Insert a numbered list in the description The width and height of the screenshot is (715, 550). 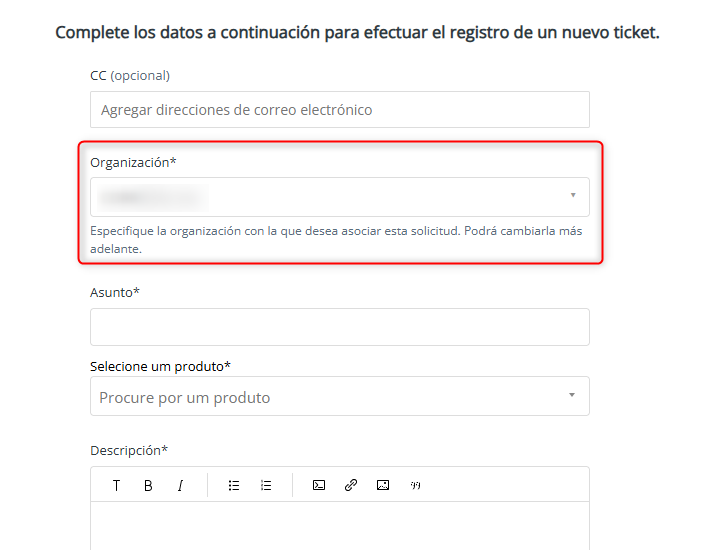tap(266, 485)
